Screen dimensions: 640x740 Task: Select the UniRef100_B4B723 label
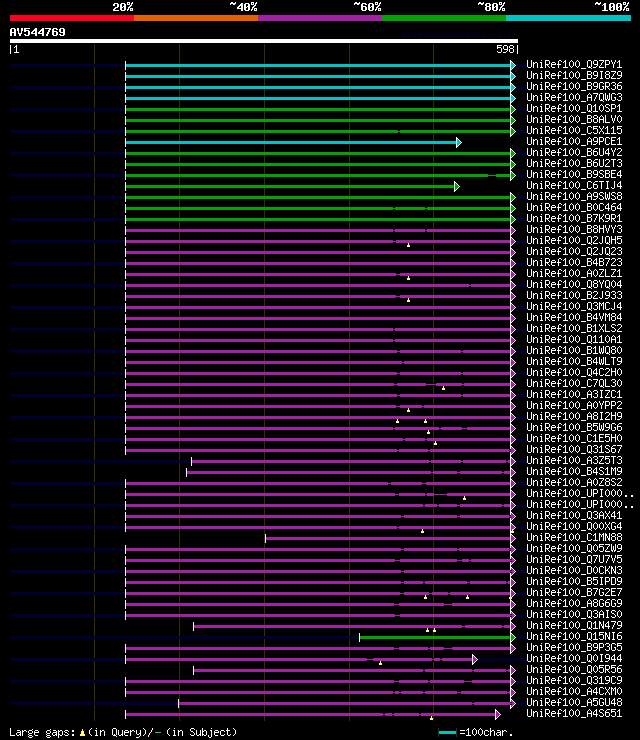tap(574, 262)
